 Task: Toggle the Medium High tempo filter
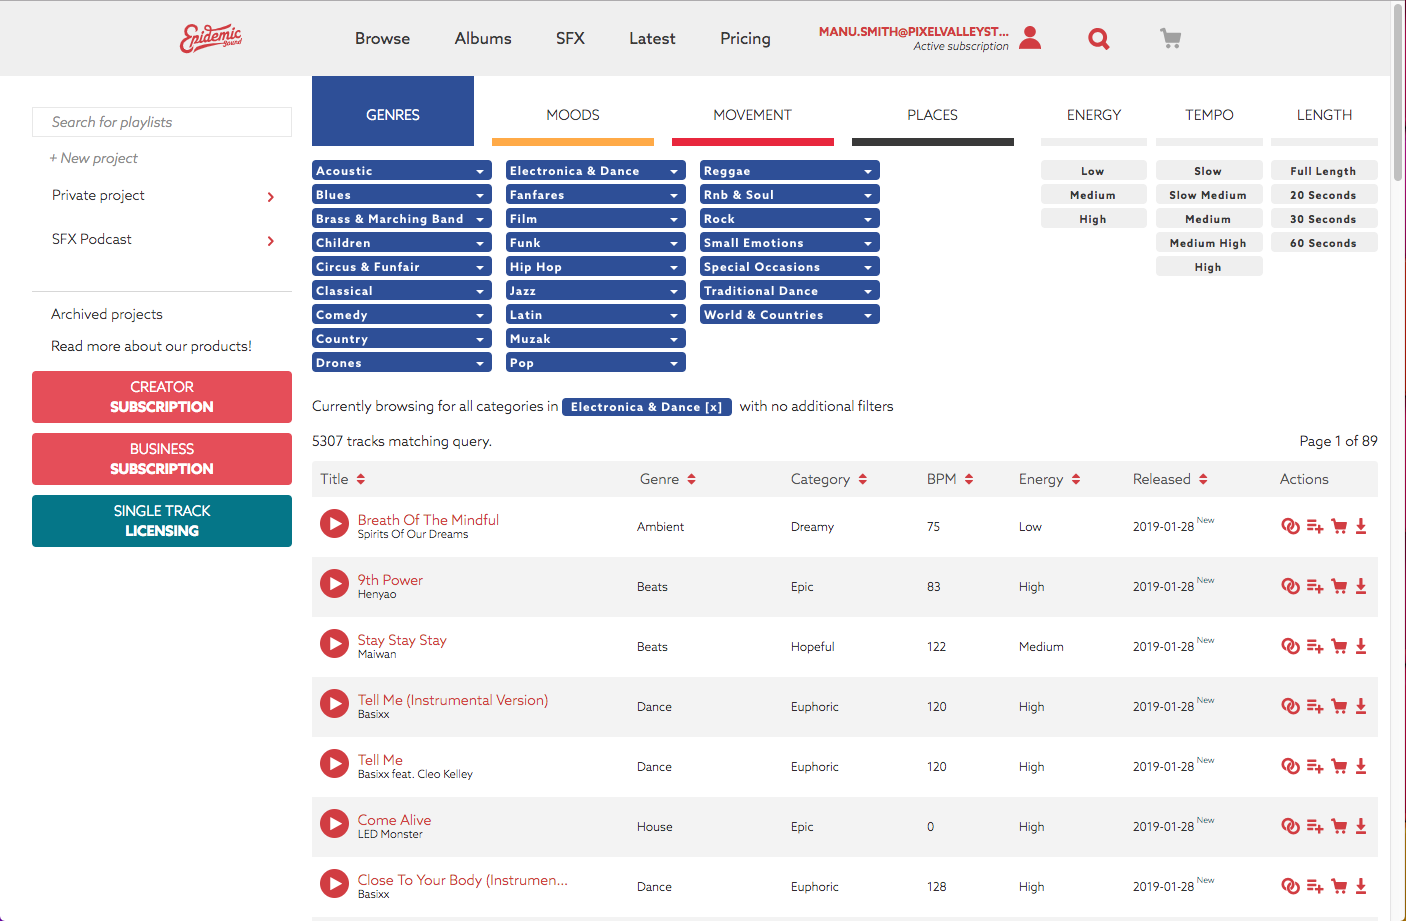[1208, 243]
